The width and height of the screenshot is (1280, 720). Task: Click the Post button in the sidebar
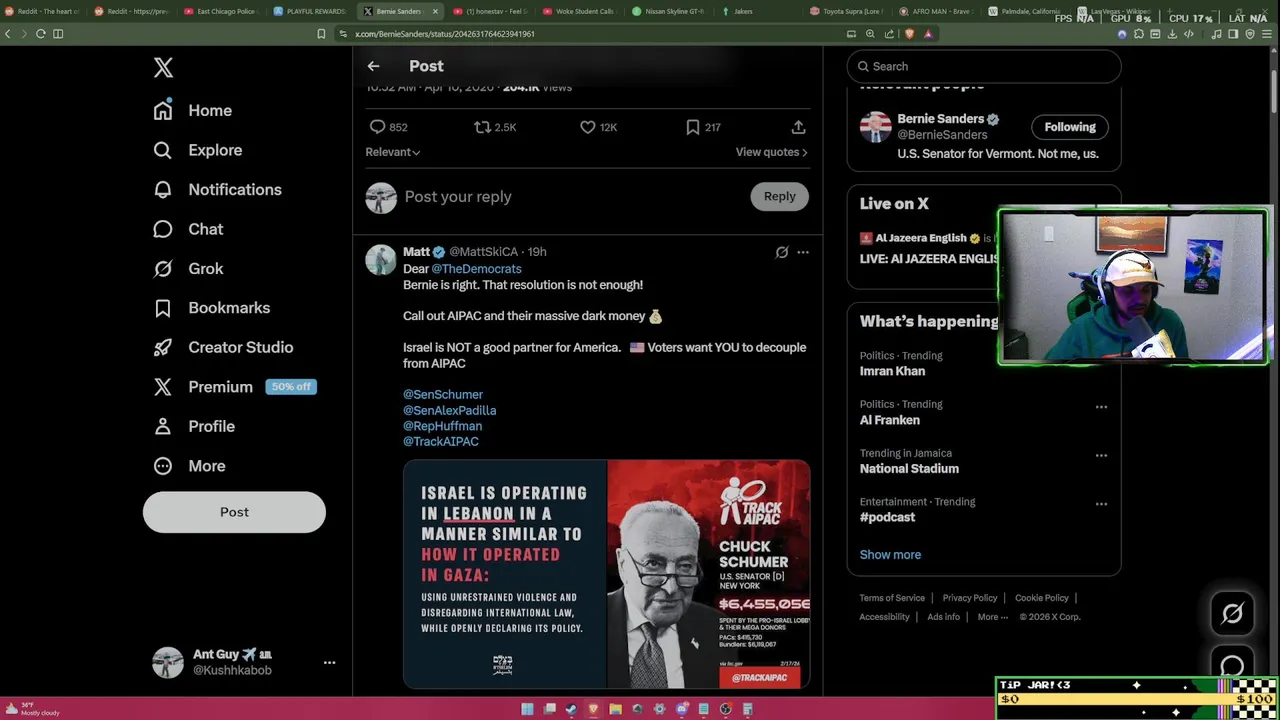point(234,512)
